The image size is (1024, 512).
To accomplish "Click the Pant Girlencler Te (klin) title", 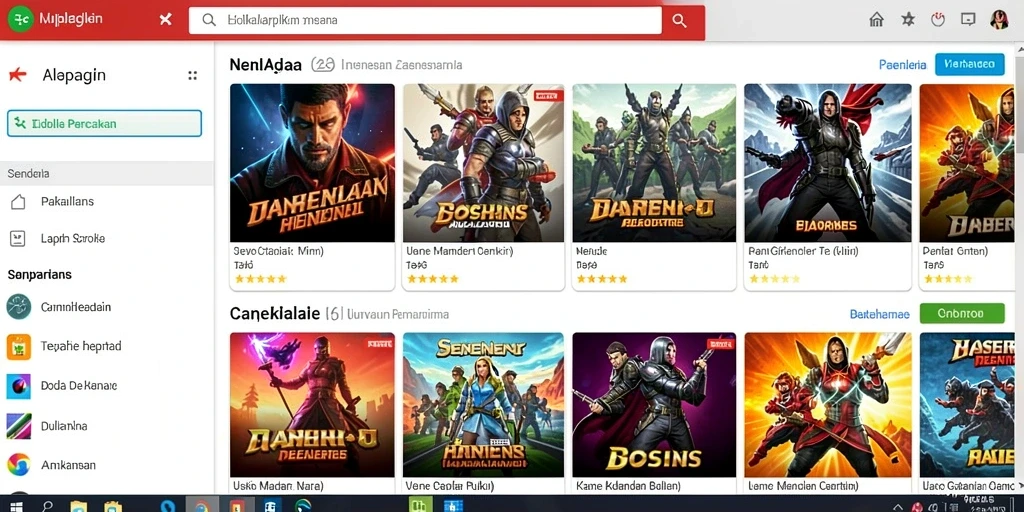I will point(803,251).
